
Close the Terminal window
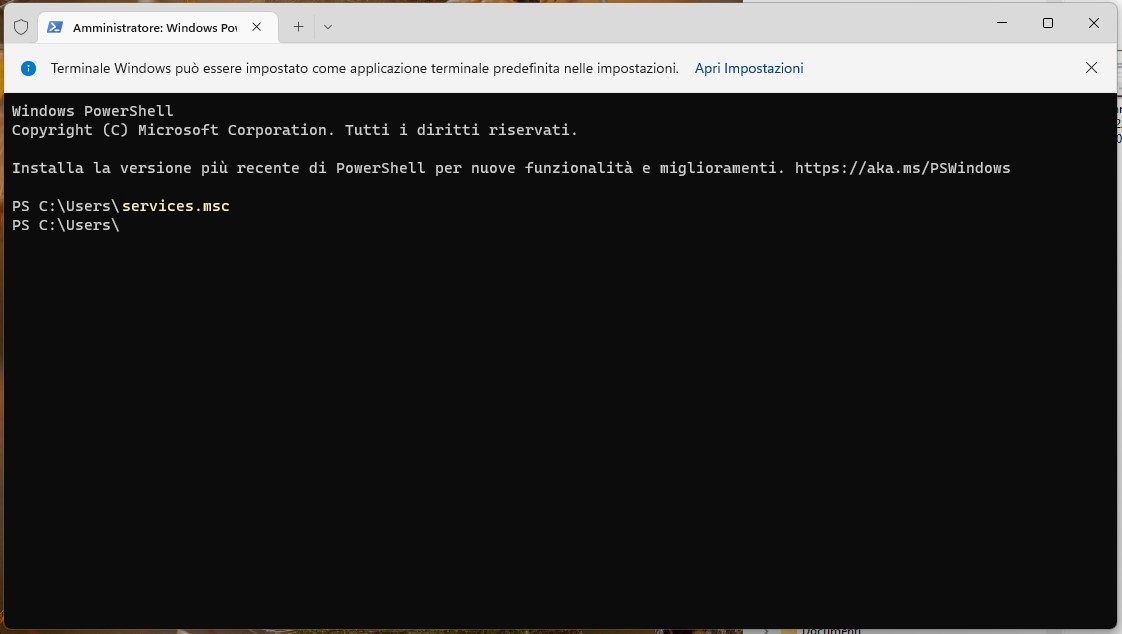(1093, 23)
